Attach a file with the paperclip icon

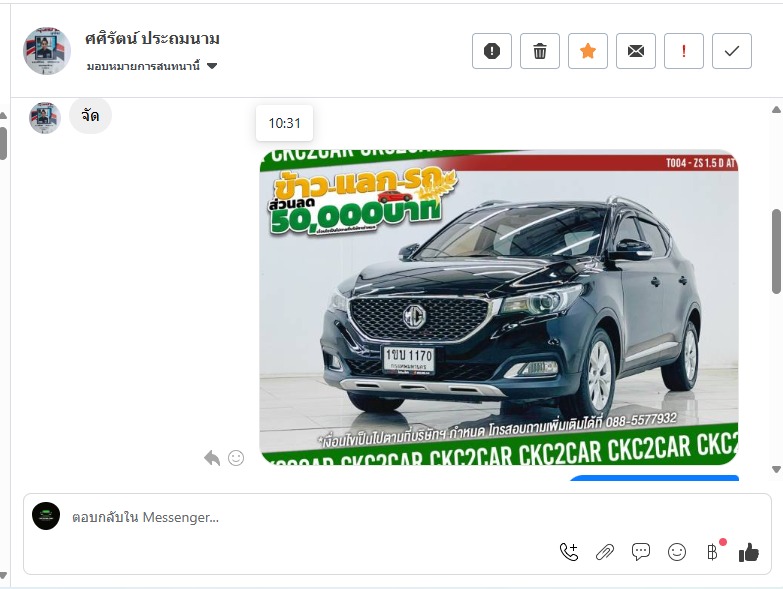click(605, 552)
